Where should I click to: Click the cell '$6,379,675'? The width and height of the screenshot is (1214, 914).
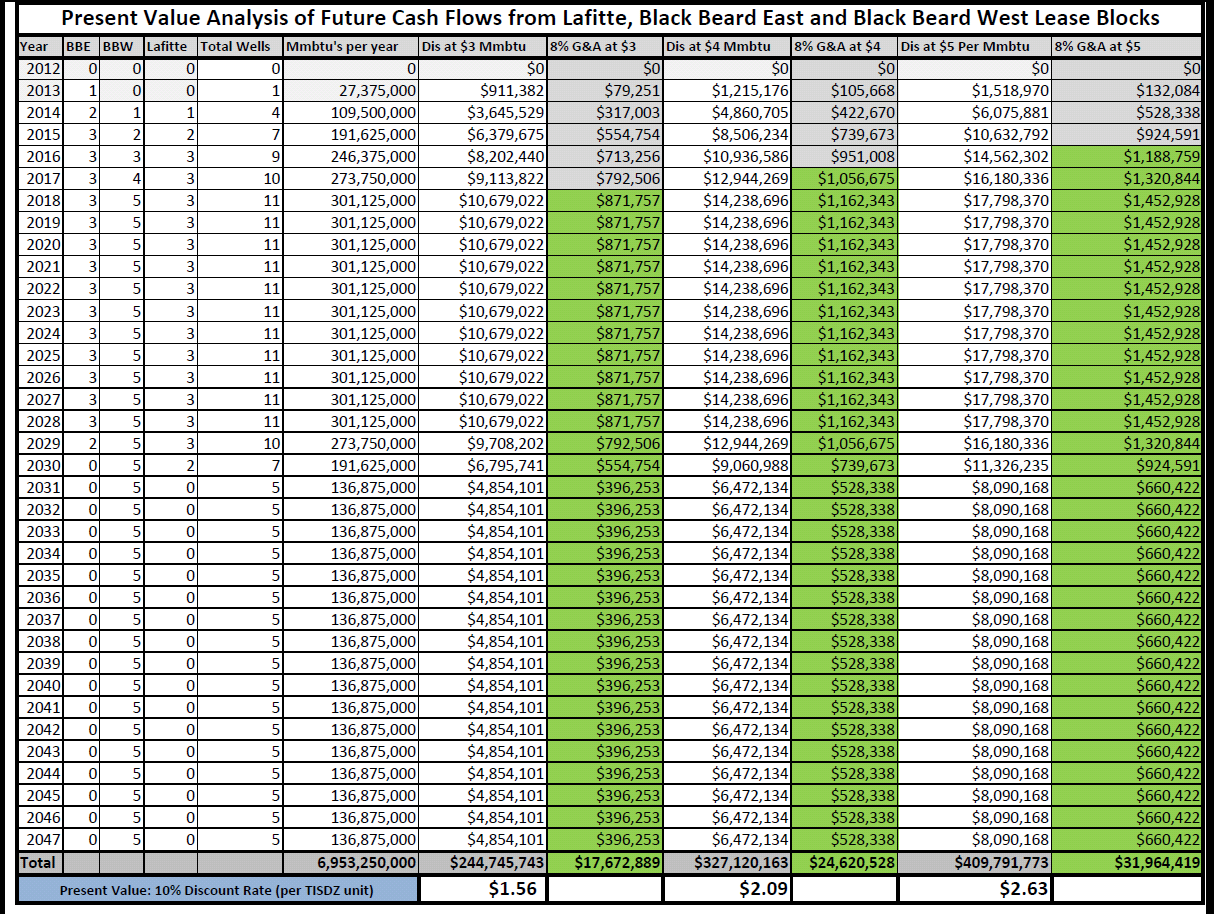[x=483, y=135]
